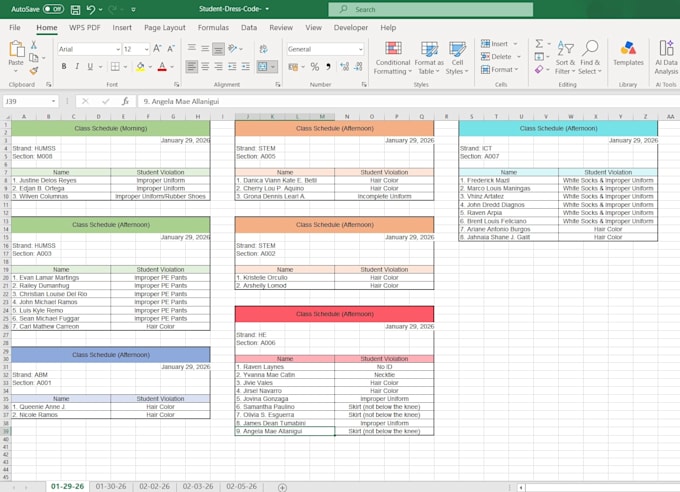Click the Decrease Decimal icon

pyautogui.click(x=358, y=66)
